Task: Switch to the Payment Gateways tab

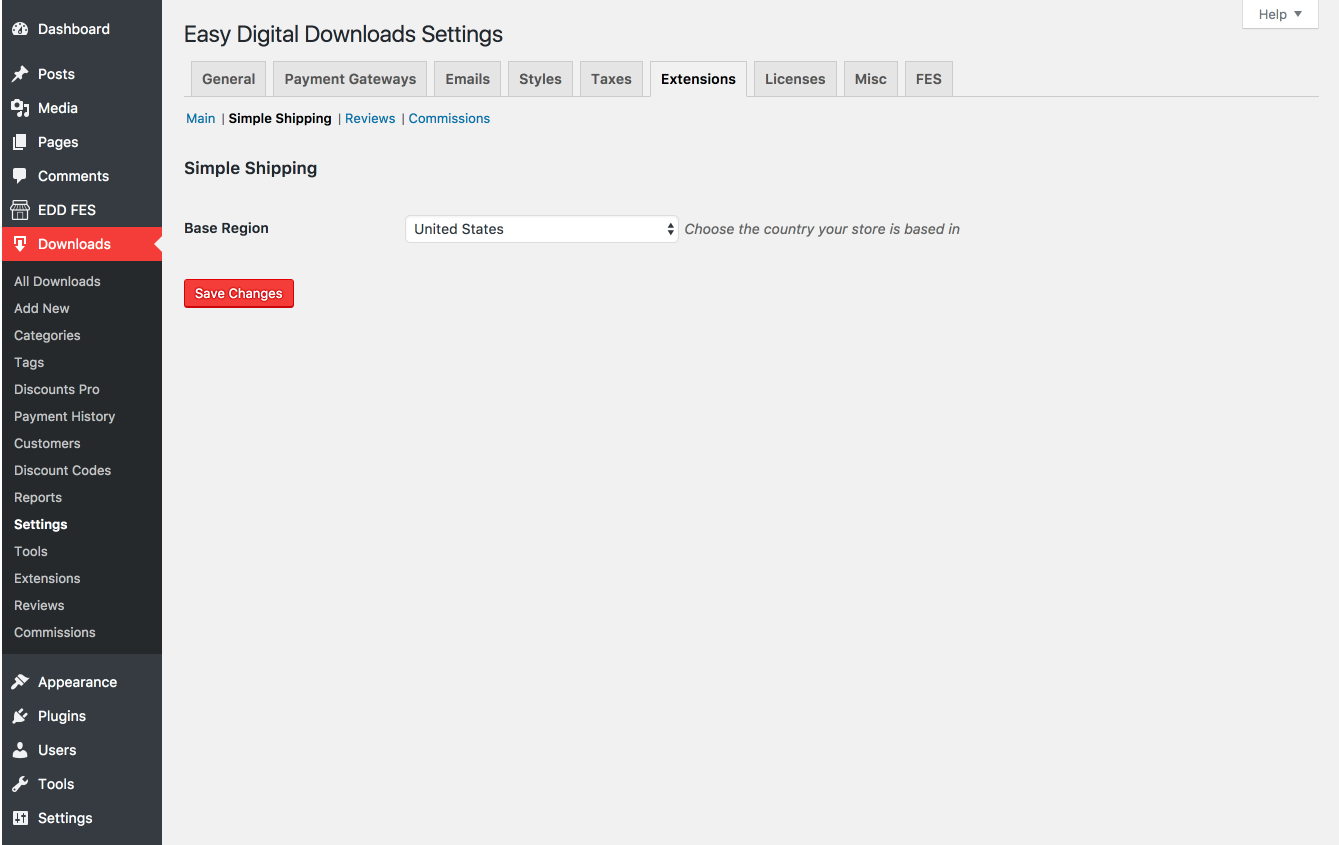Action: [x=350, y=79]
